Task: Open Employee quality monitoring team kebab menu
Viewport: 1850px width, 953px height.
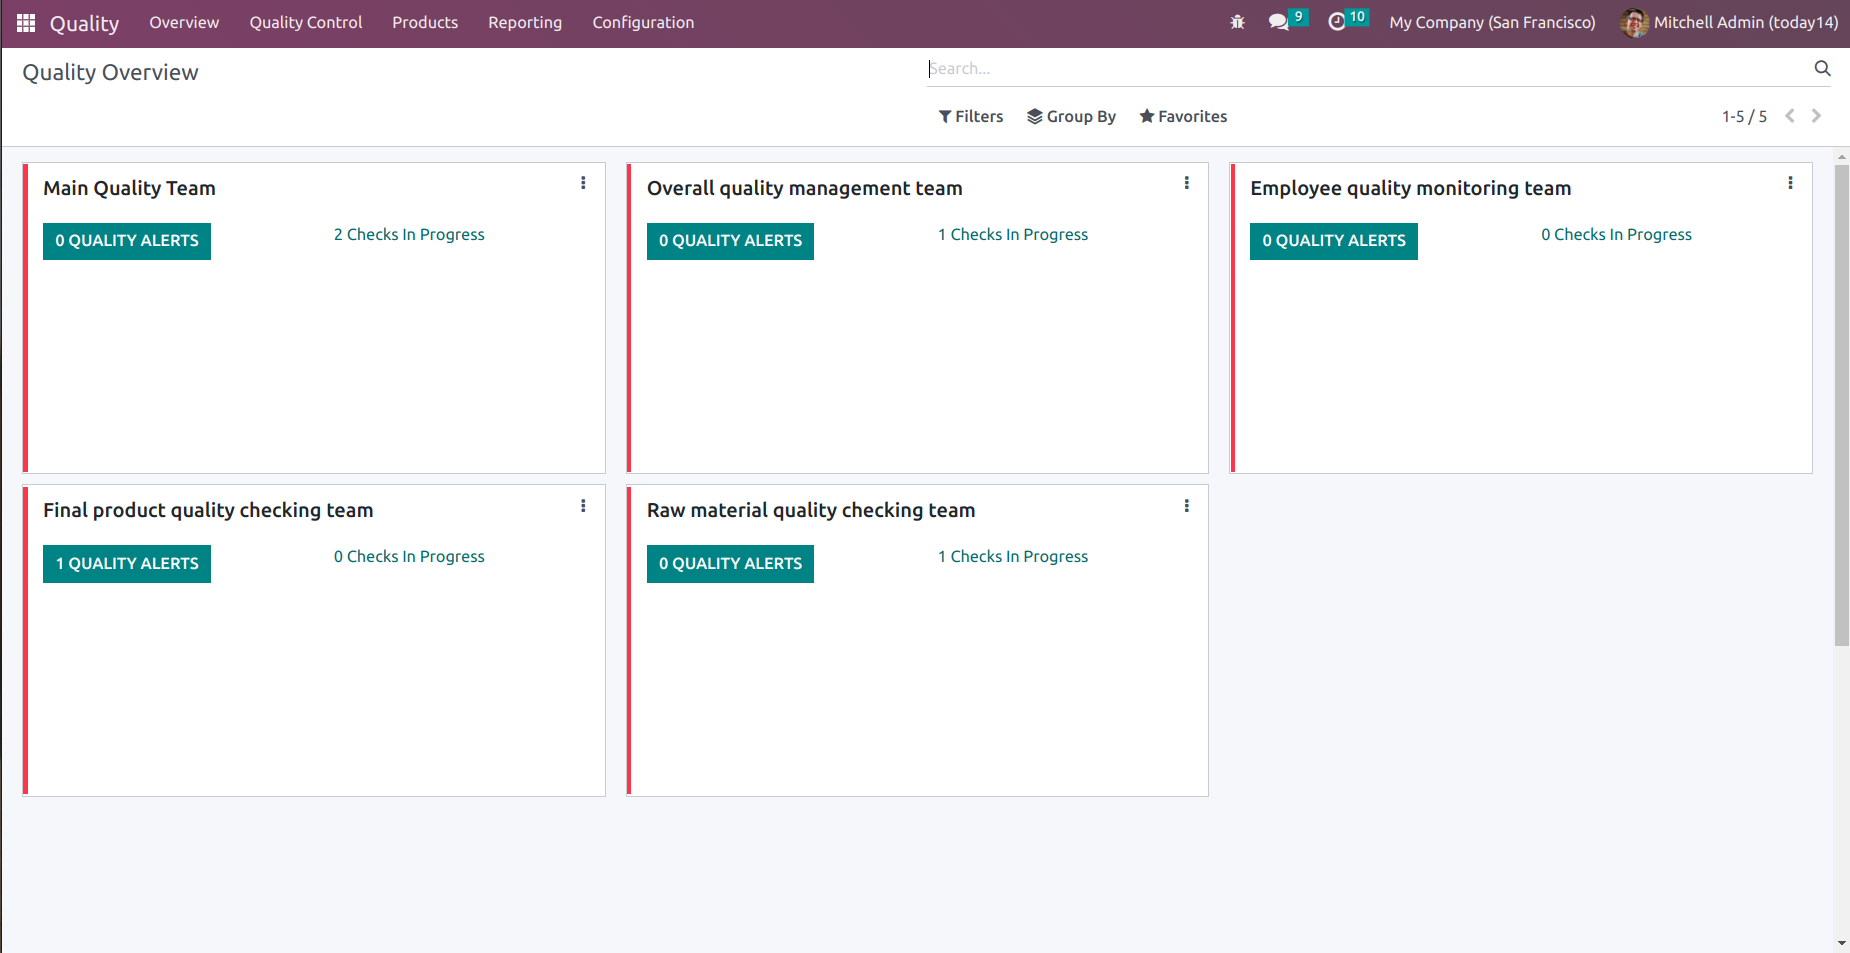Action: pos(1790,183)
